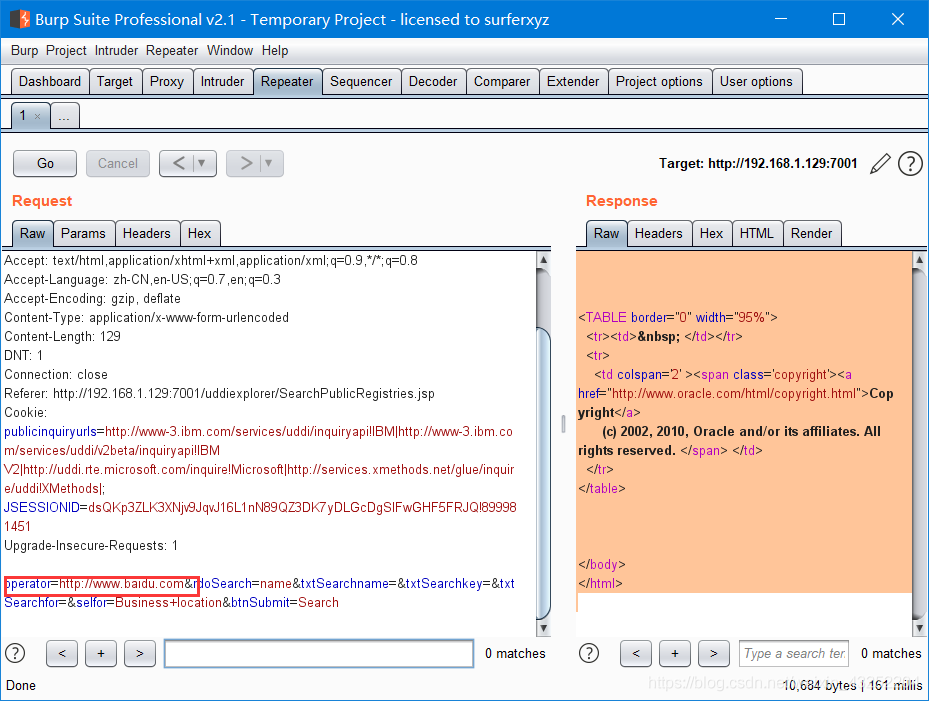
Task: Click the Referer header line in request
Action: (x=219, y=393)
